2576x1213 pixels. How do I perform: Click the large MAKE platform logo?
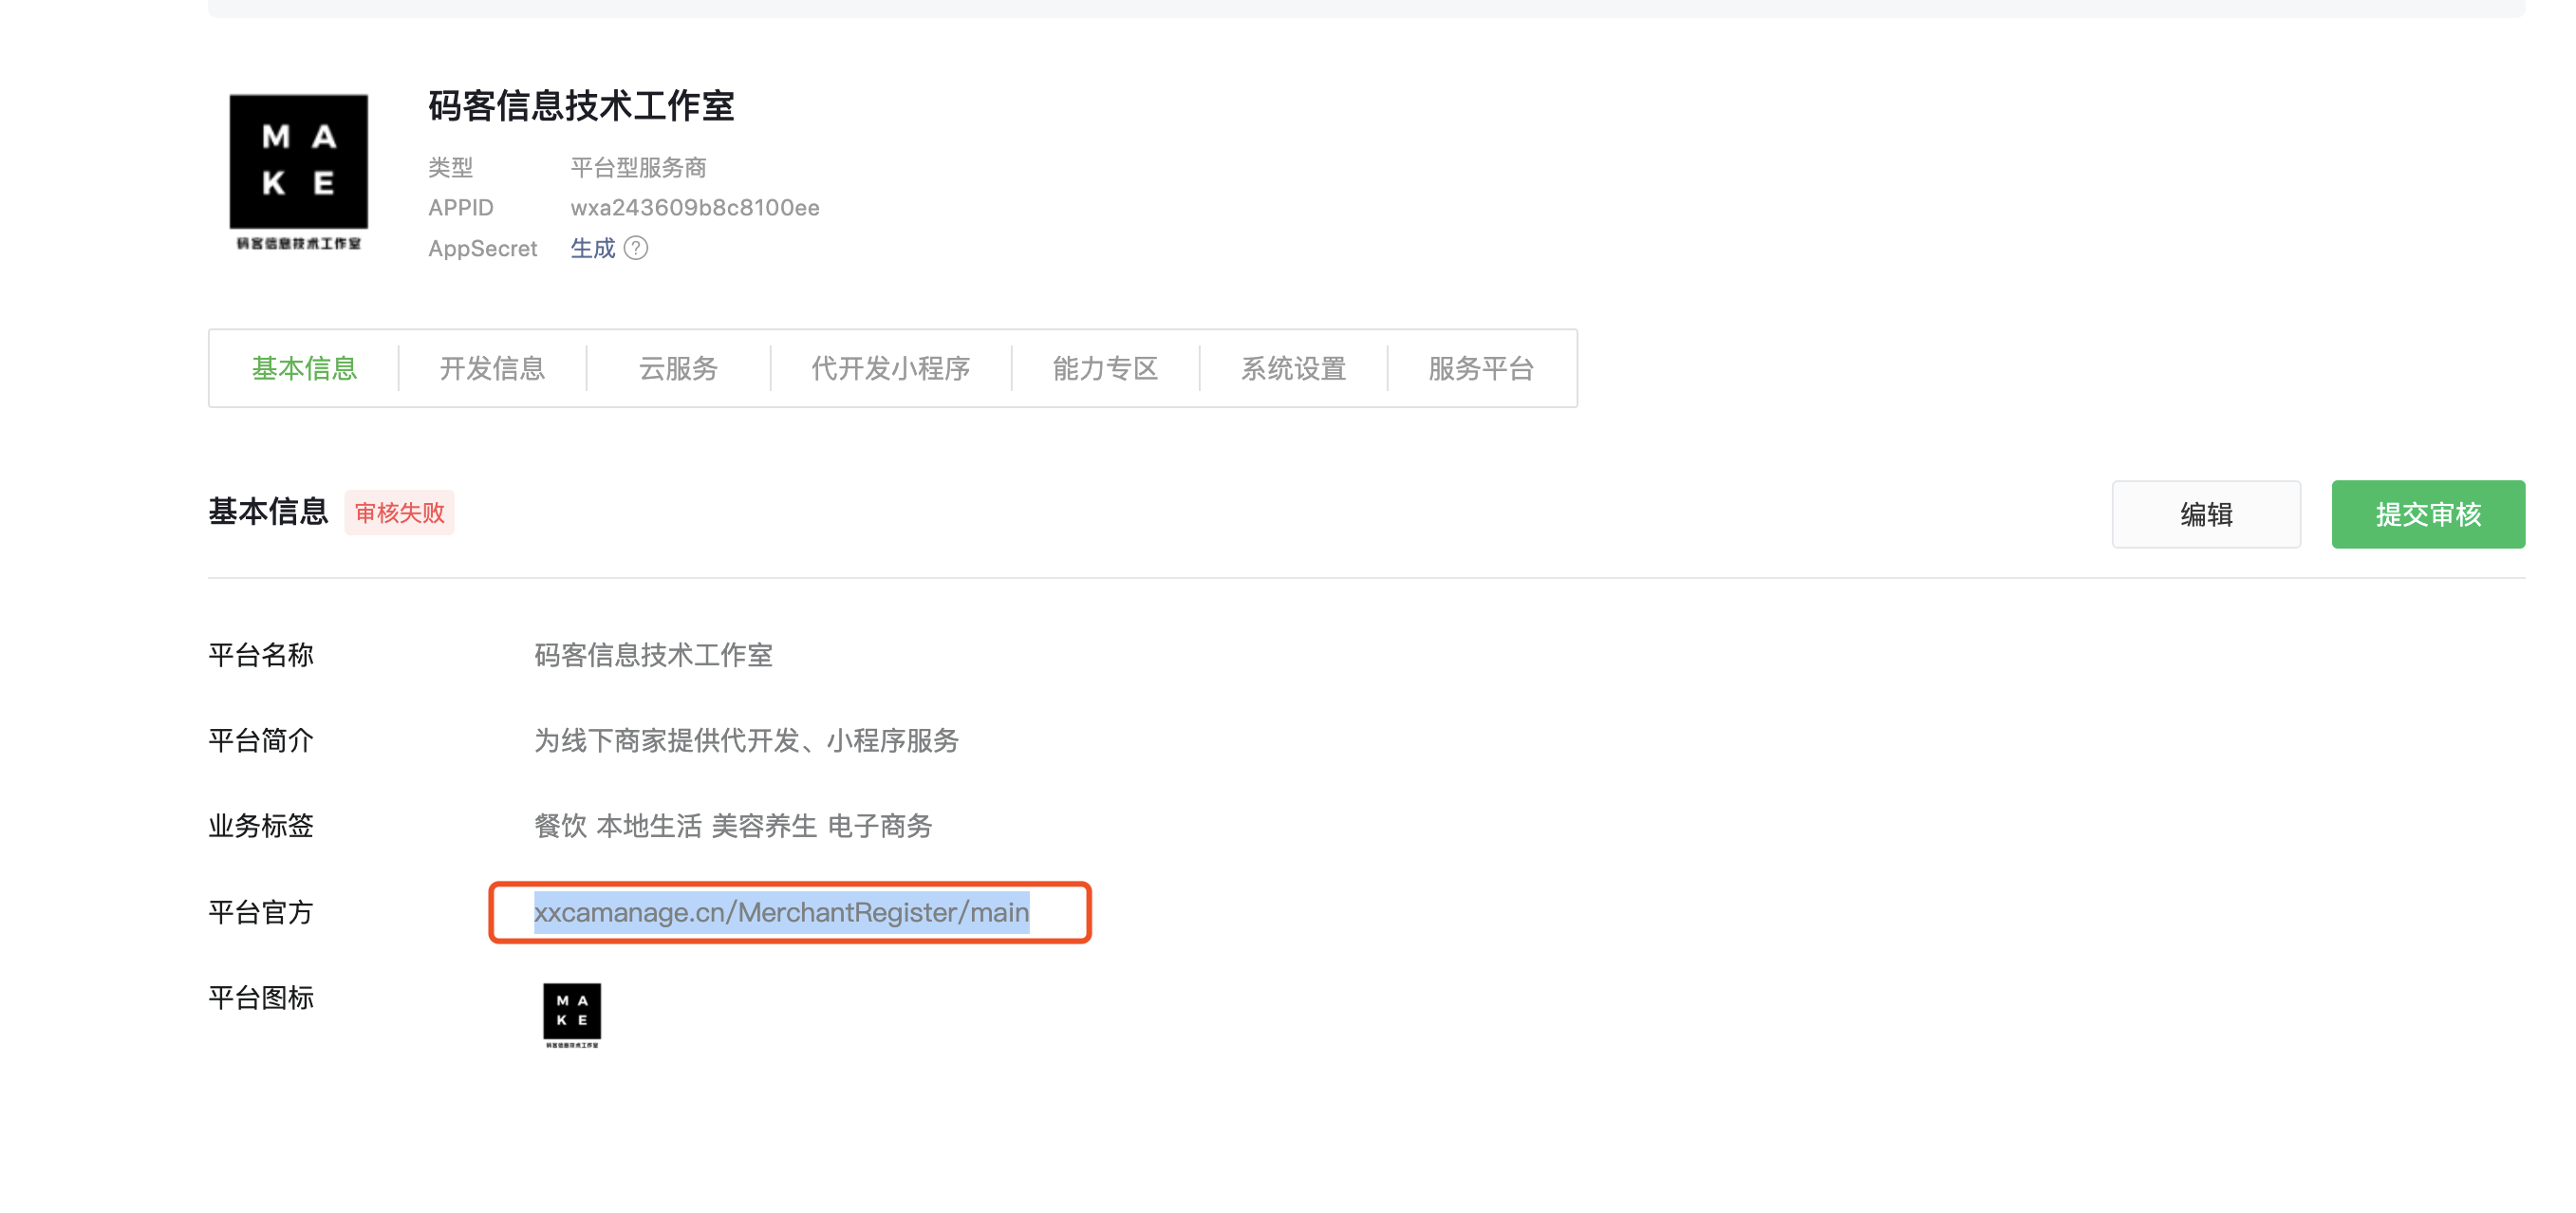[298, 171]
